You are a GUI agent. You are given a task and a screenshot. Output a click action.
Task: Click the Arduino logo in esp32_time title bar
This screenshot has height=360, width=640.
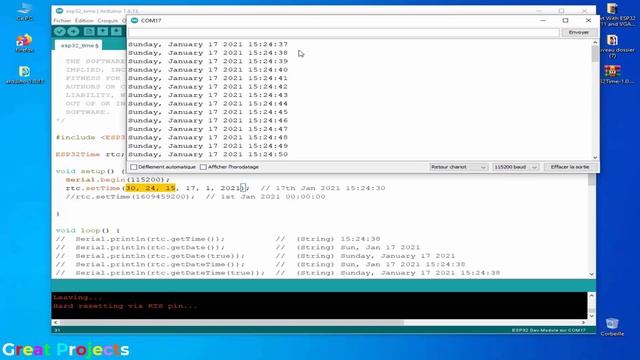(60, 11)
